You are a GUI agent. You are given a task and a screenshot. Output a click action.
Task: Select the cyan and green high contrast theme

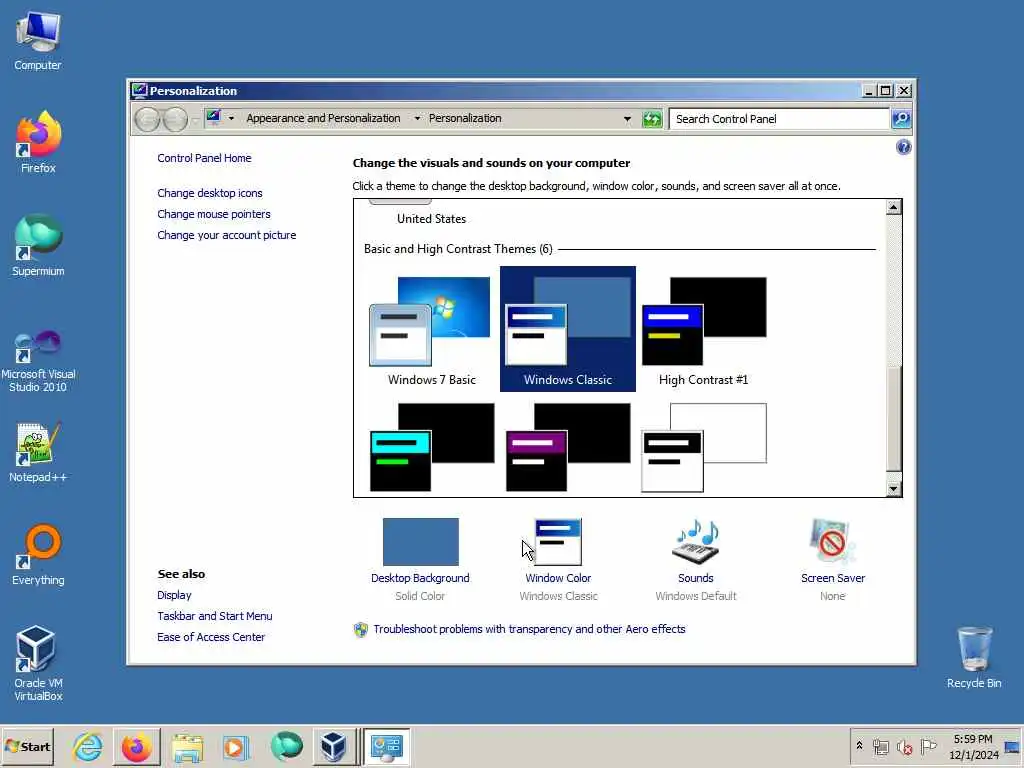431,447
